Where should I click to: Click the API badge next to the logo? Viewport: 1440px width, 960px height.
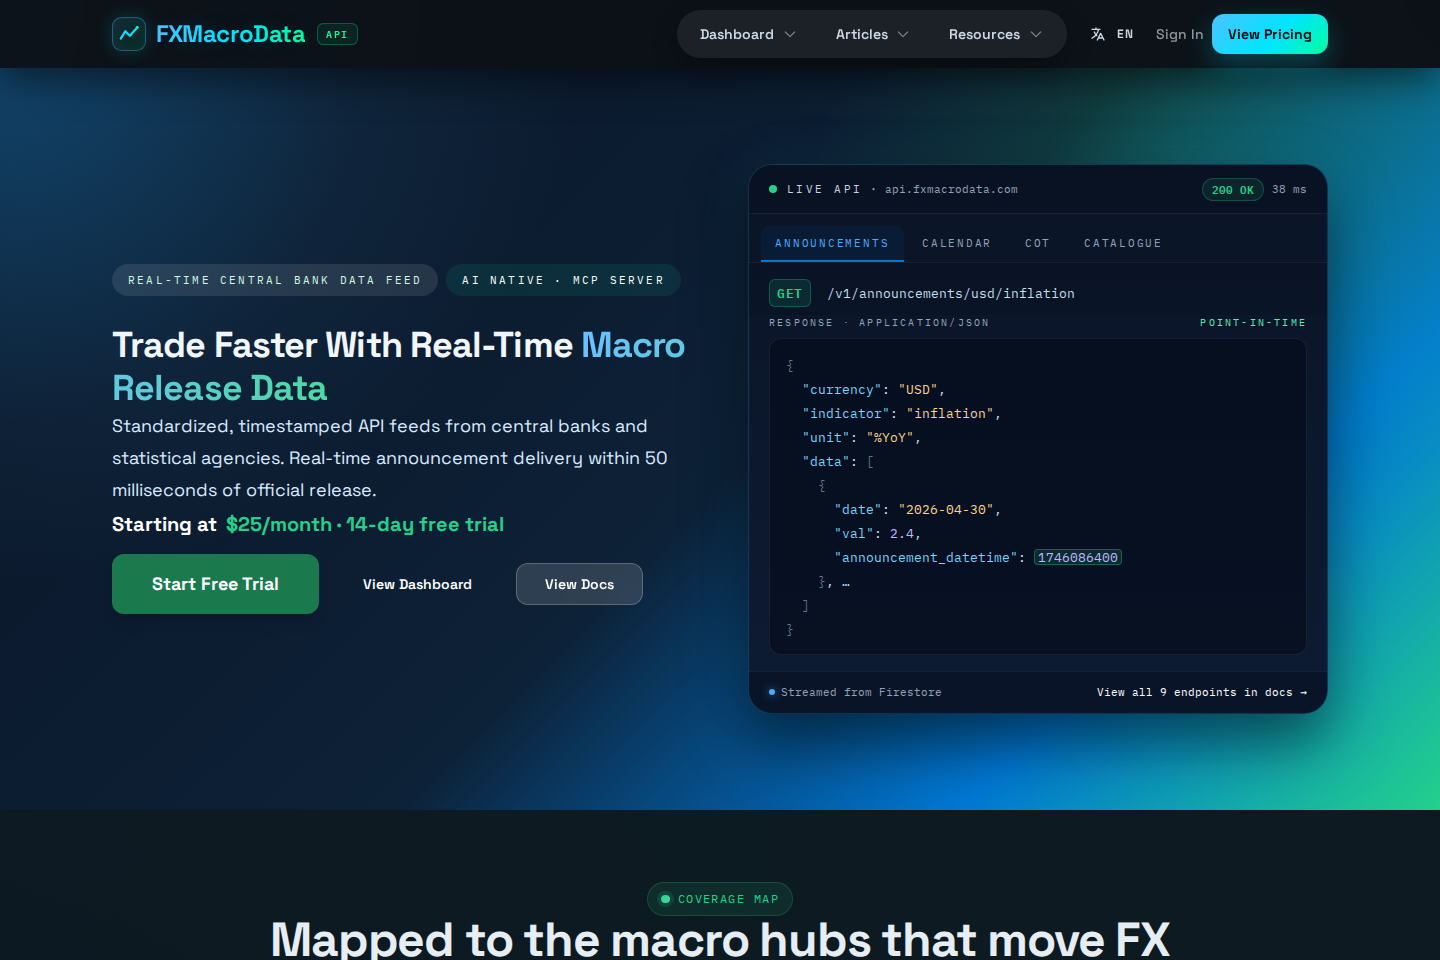(x=337, y=34)
